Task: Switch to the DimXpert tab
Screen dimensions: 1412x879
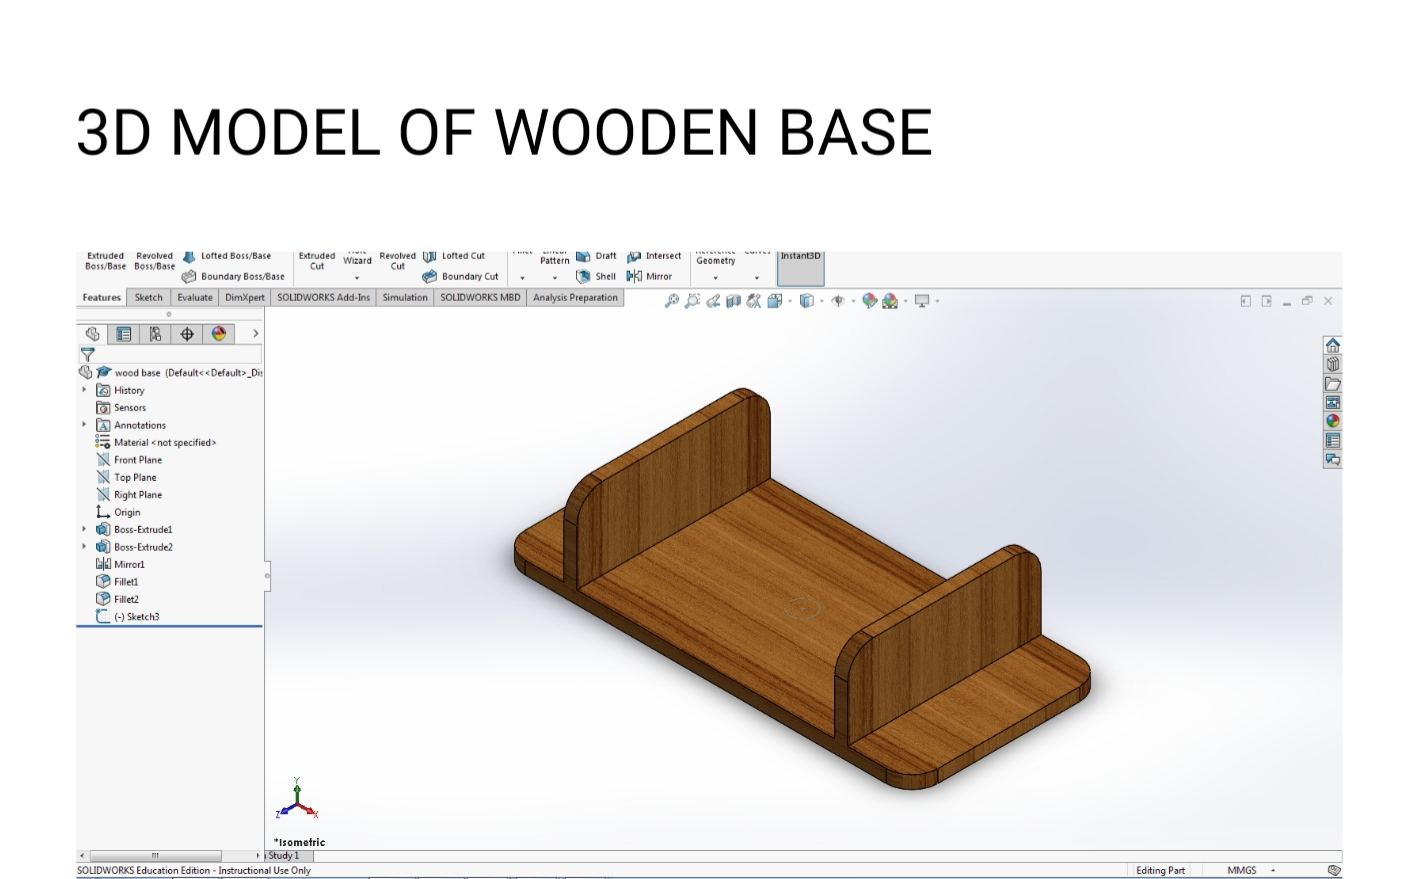Action: tap(245, 297)
